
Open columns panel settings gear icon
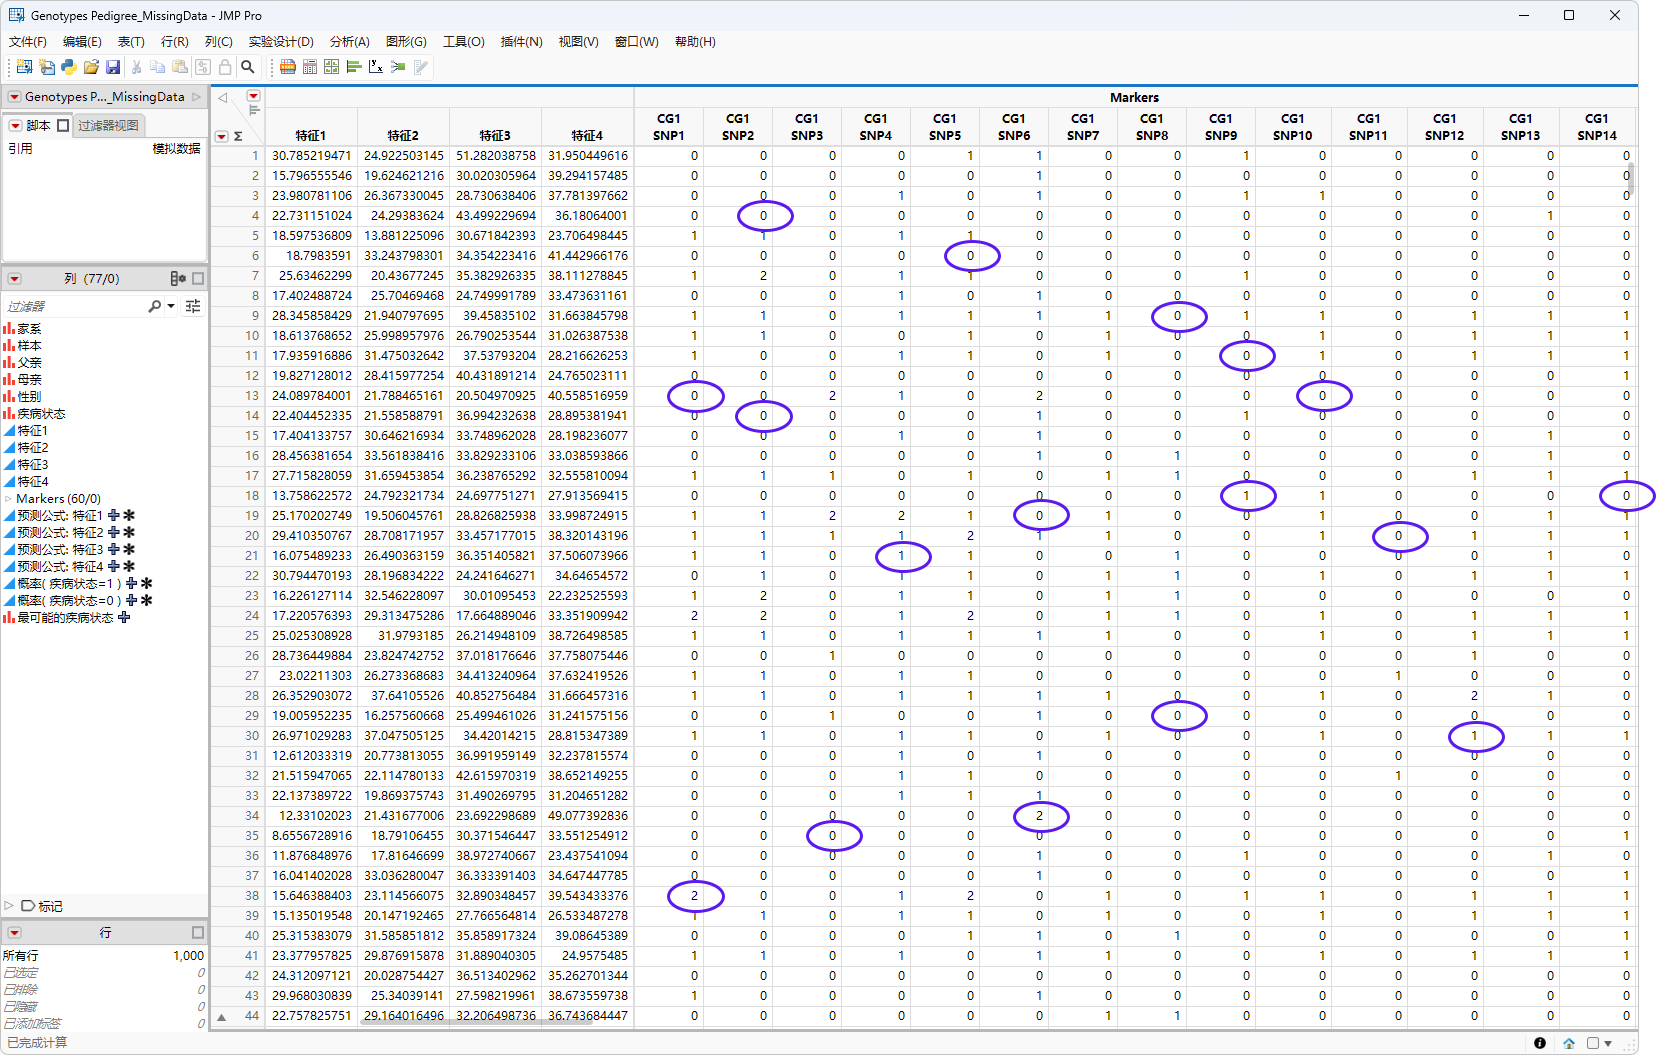tap(178, 278)
